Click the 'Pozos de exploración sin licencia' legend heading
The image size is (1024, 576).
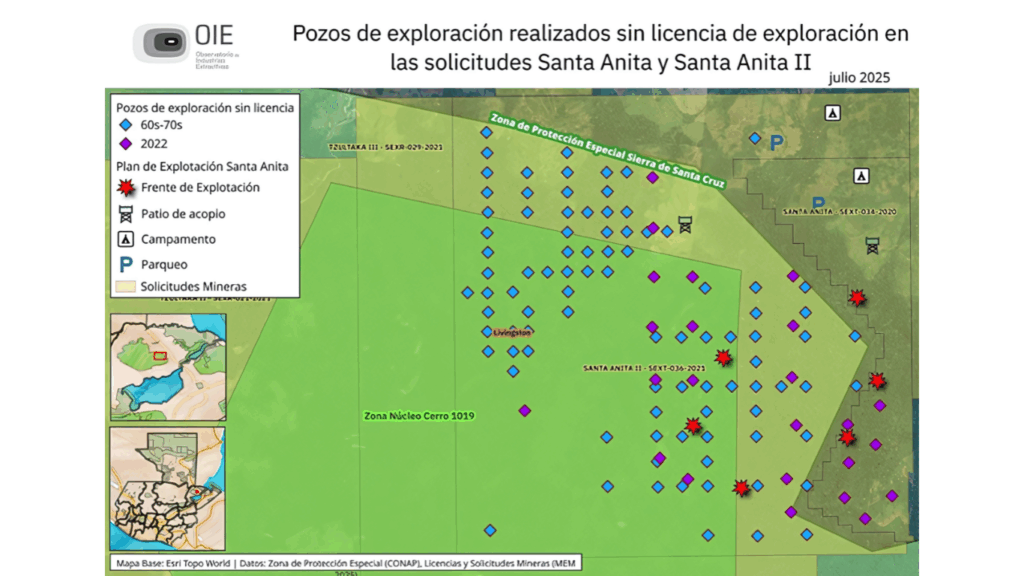(x=205, y=108)
